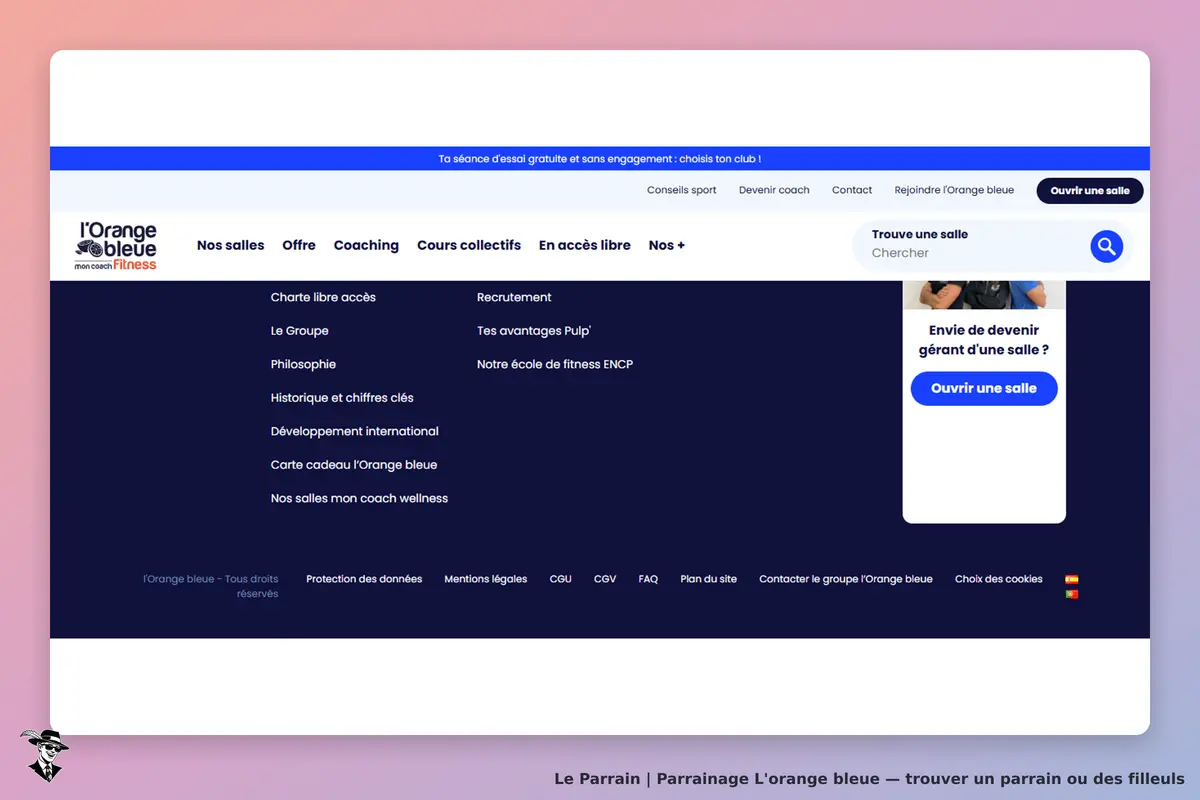Open Le Groupe footer link
This screenshot has height=800, width=1200.
tap(300, 331)
